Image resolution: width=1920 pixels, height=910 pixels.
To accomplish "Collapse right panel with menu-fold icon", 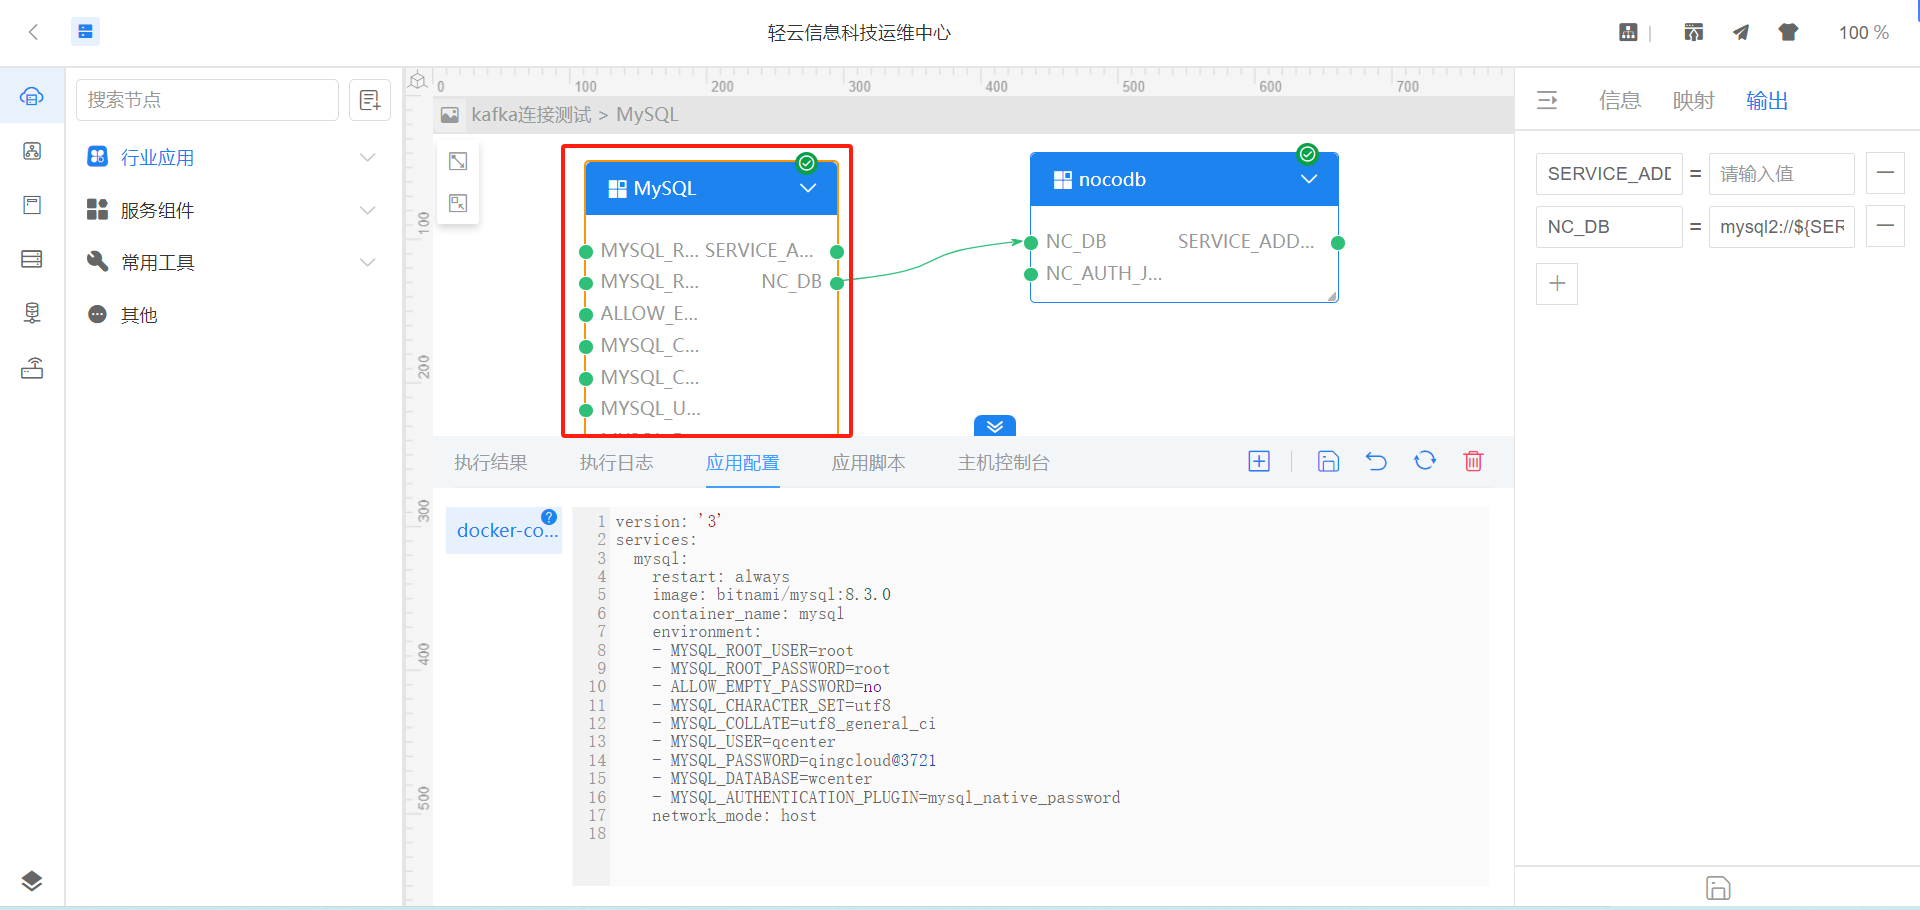I will point(1547,100).
